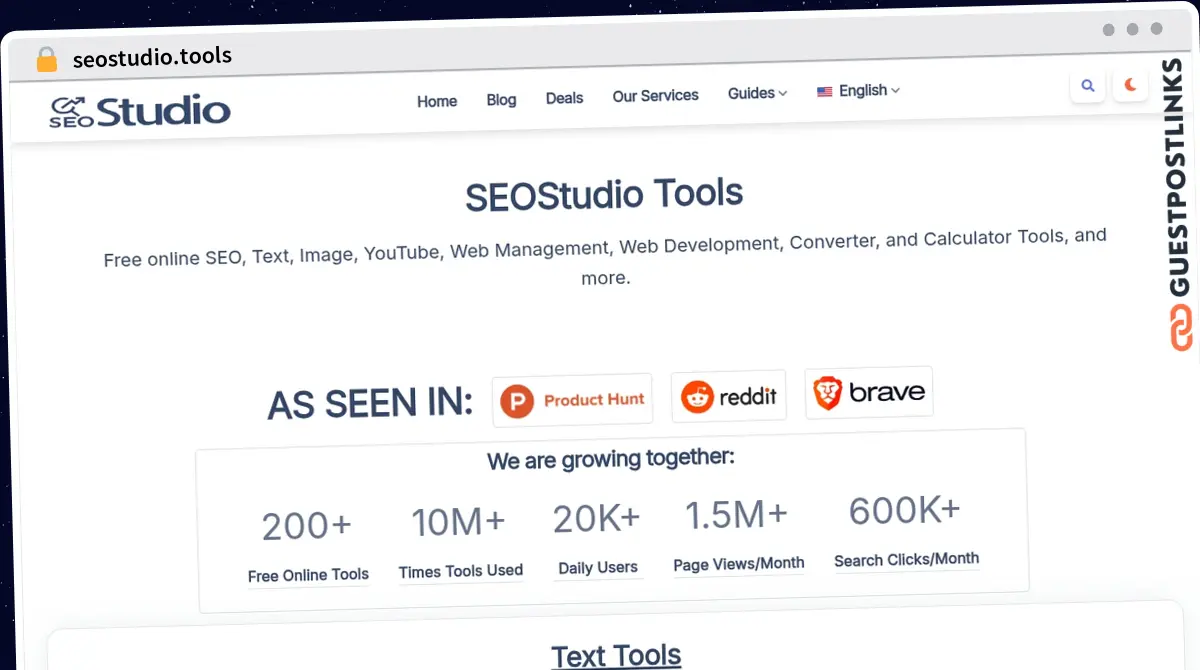Navigate to Our Services
The width and height of the screenshot is (1200, 670).
pyautogui.click(x=655, y=95)
